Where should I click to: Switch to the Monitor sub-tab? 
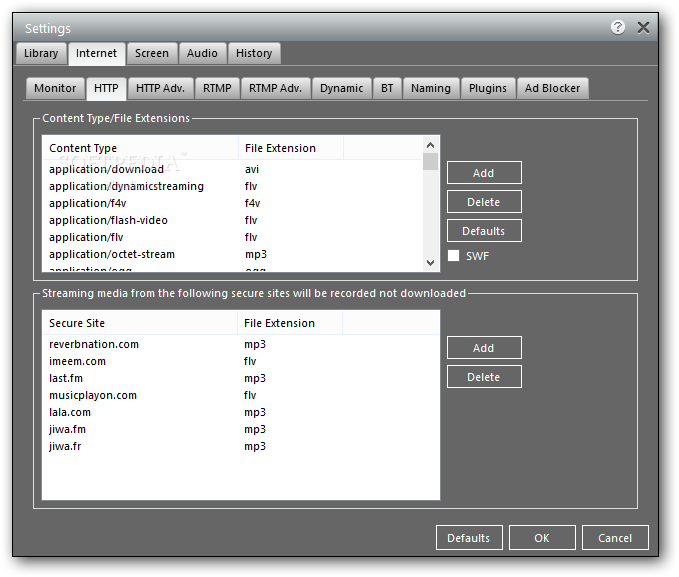55,88
